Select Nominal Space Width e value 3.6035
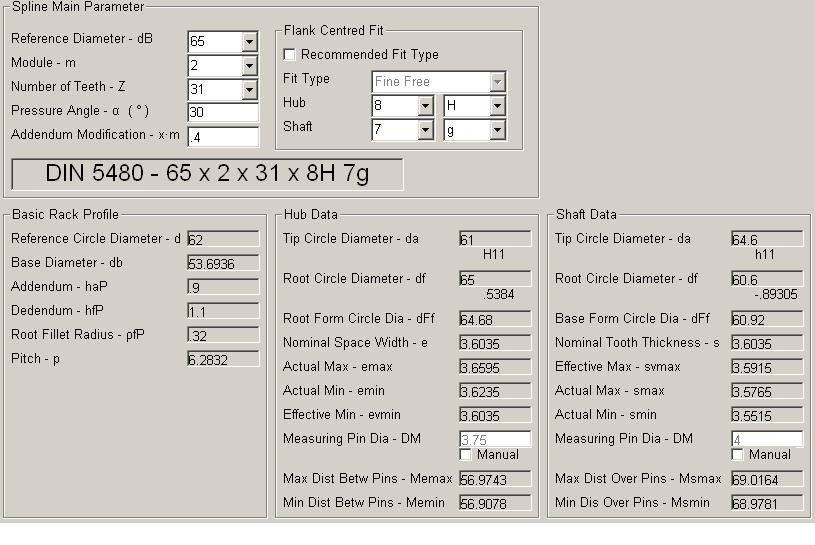This screenshot has width=815, height=545. [495, 343]
